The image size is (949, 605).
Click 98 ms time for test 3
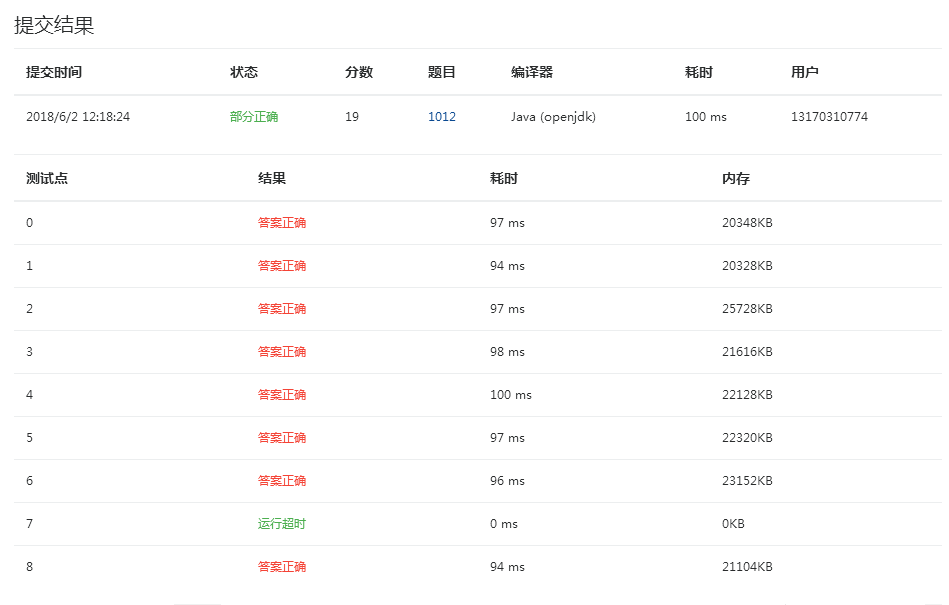[507, 352]
